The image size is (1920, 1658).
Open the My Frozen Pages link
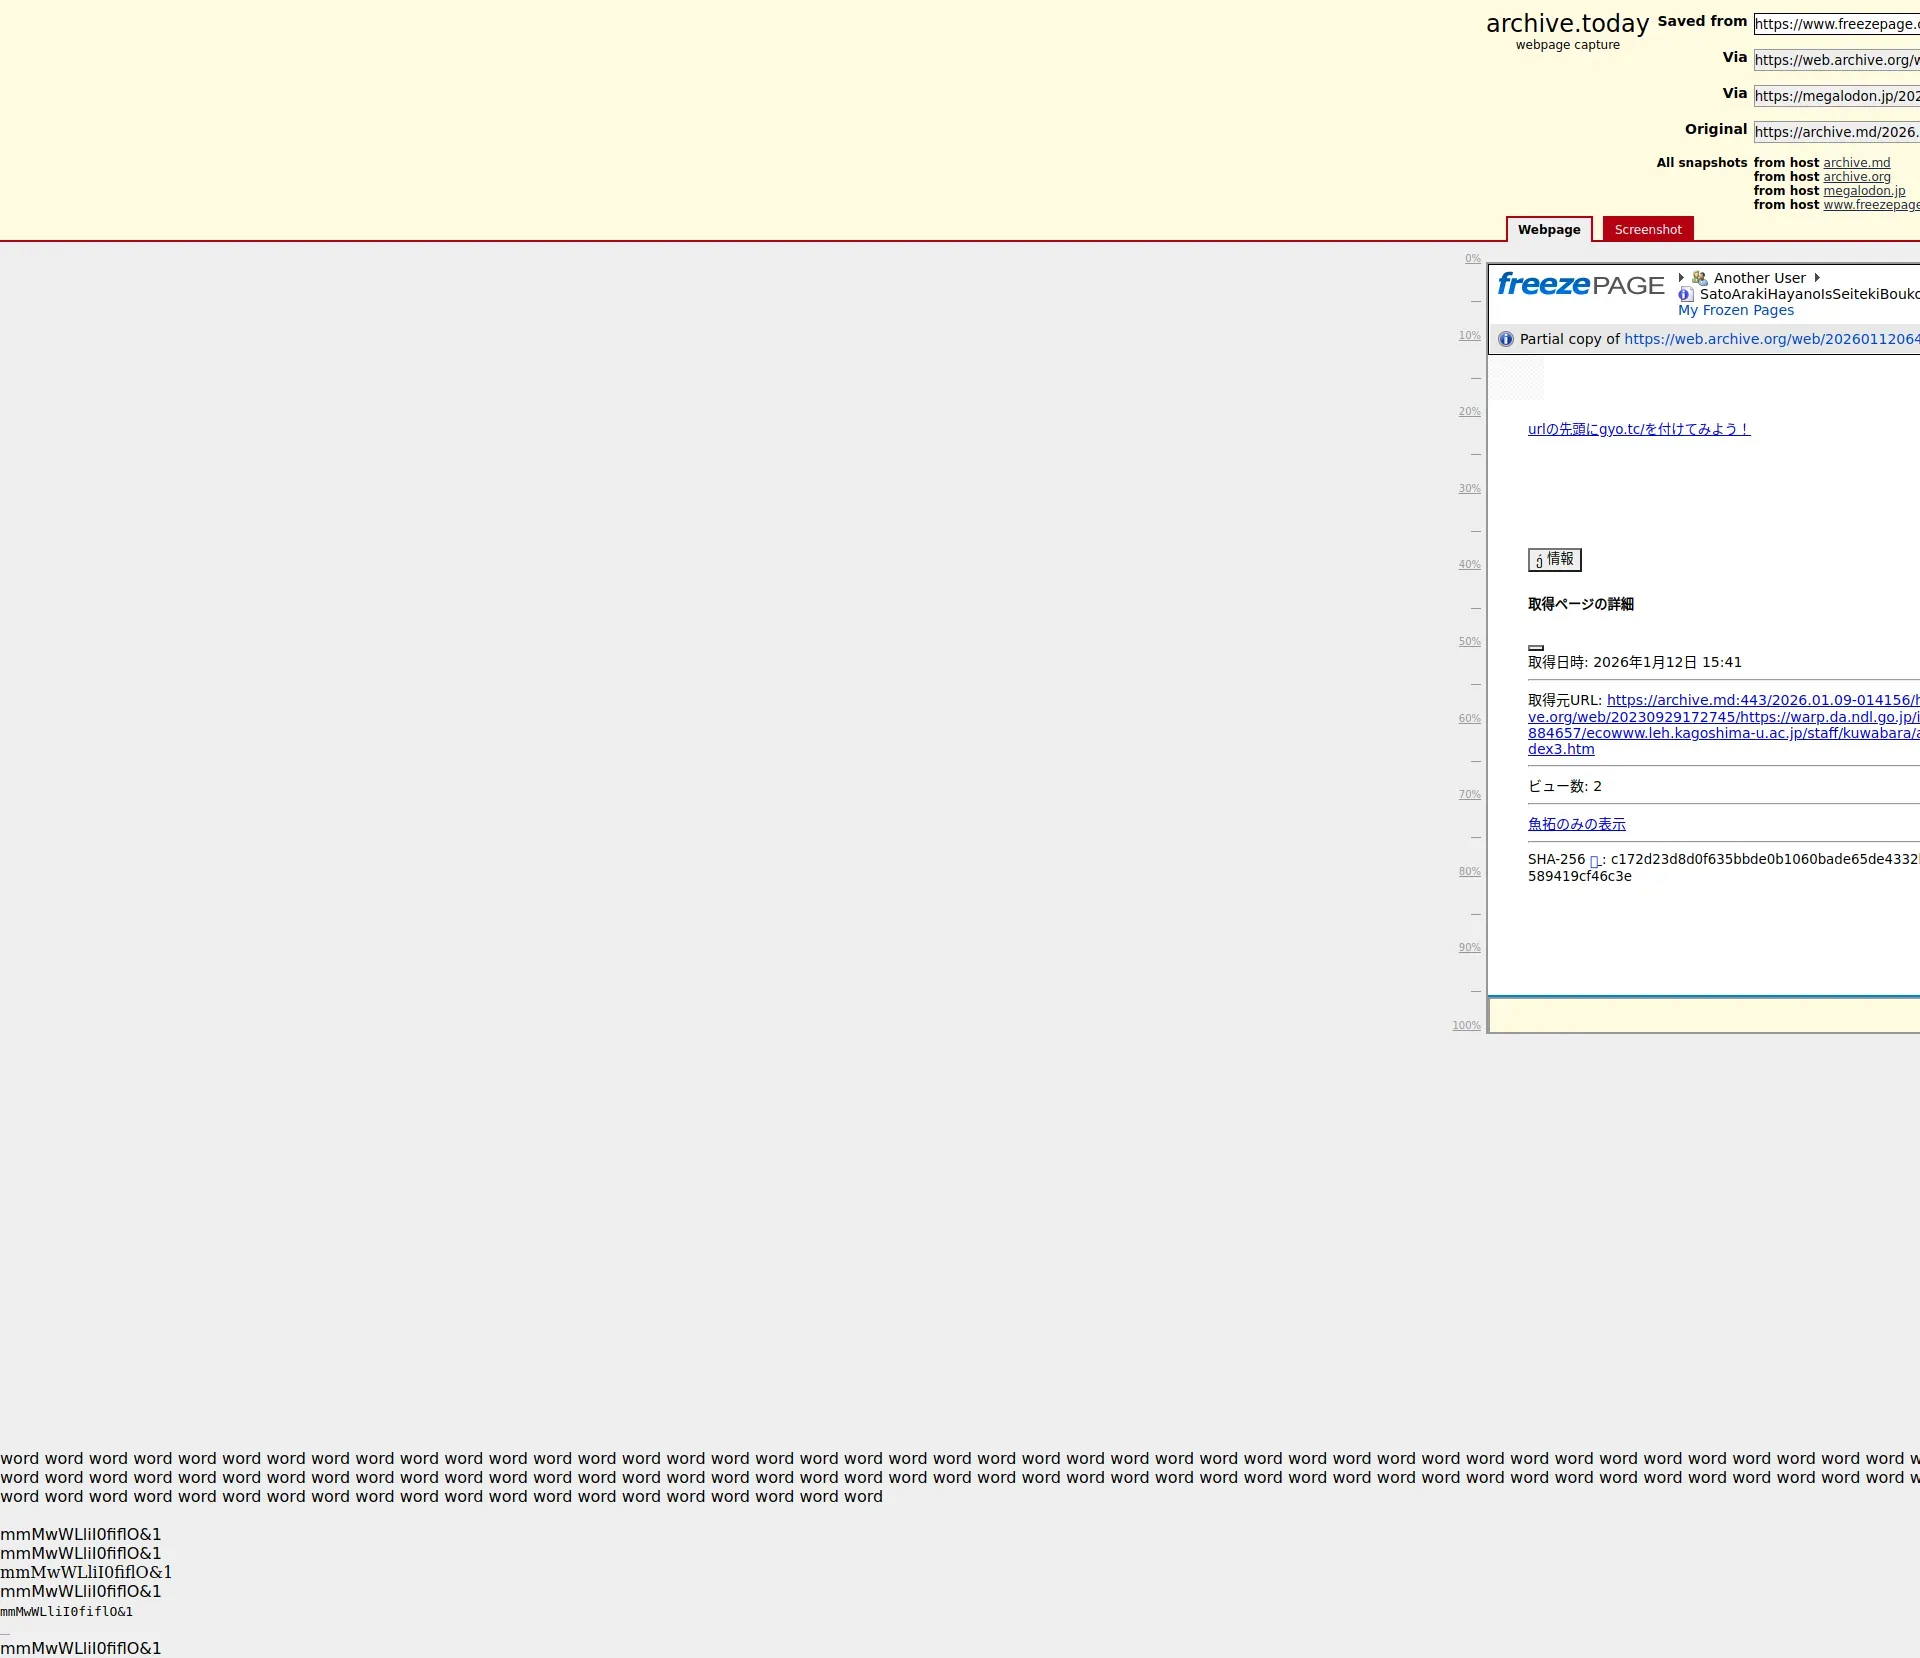(x=1735, y=310)
